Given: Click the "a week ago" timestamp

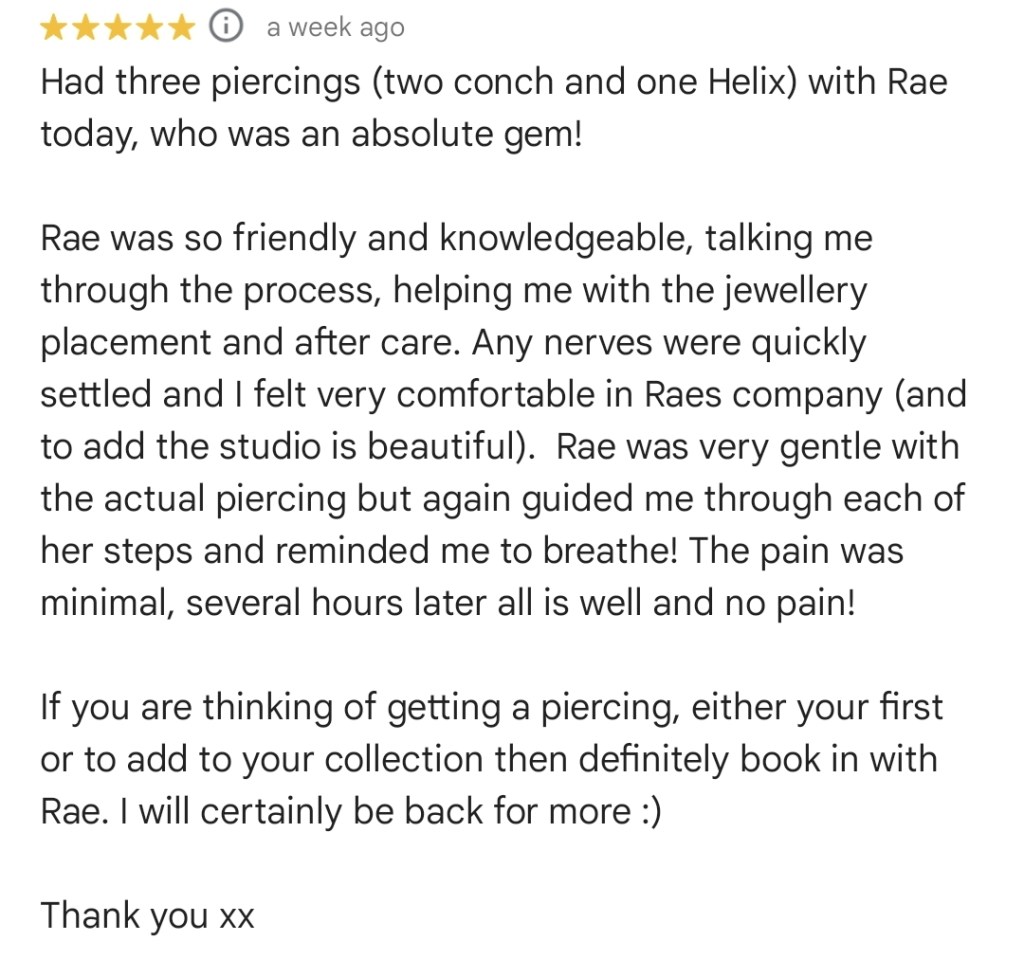Looking at the screenshot, I should point(335,28).
